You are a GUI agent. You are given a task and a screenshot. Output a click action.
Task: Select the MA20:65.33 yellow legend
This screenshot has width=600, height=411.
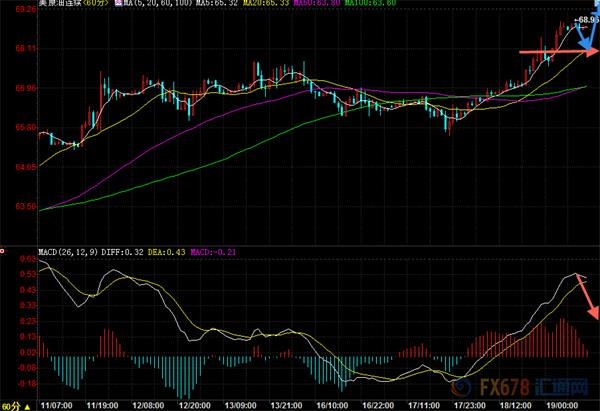(x=266, y=3)
